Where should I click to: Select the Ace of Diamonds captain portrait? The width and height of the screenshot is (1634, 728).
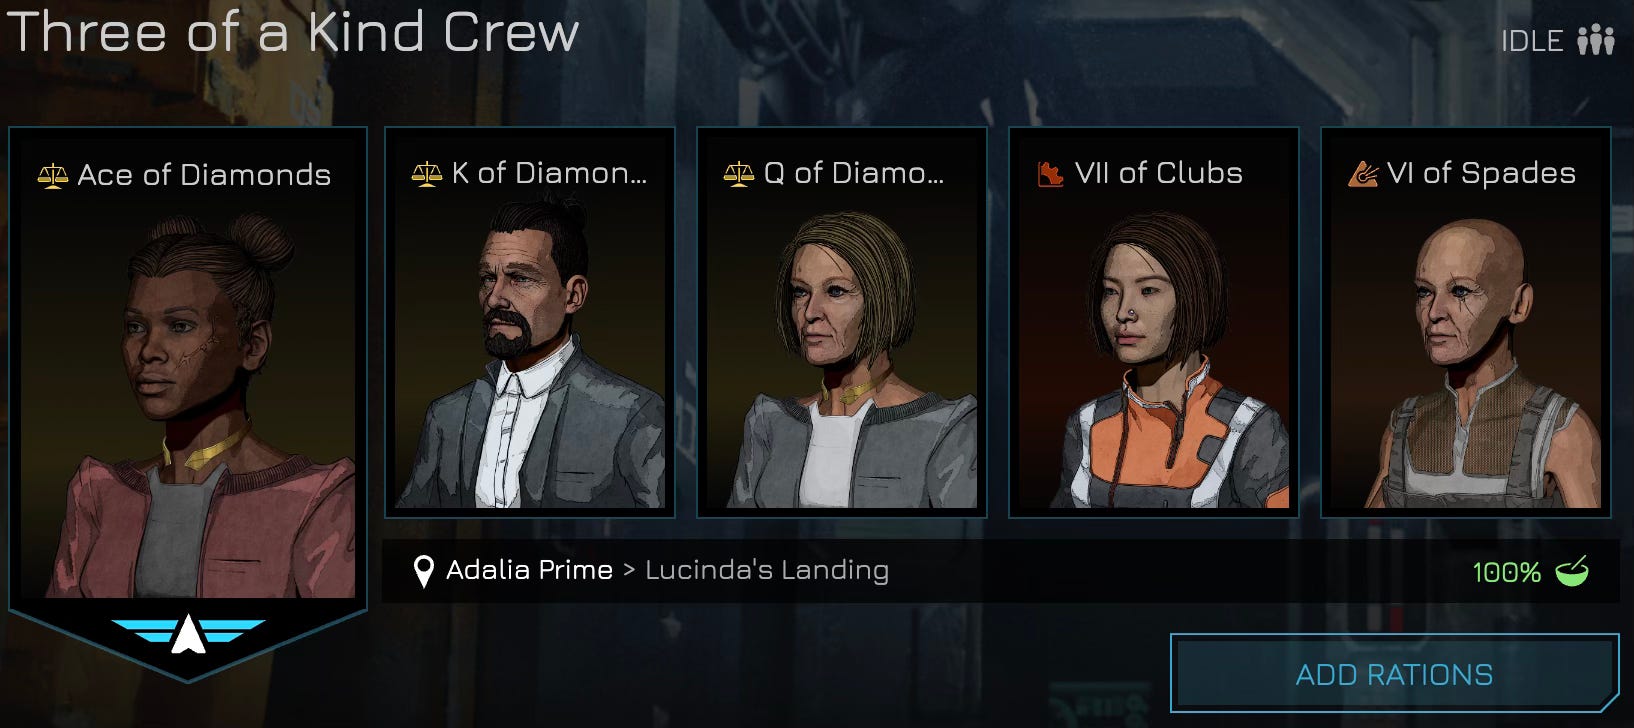pyautogui.click(x=188, y=395)
